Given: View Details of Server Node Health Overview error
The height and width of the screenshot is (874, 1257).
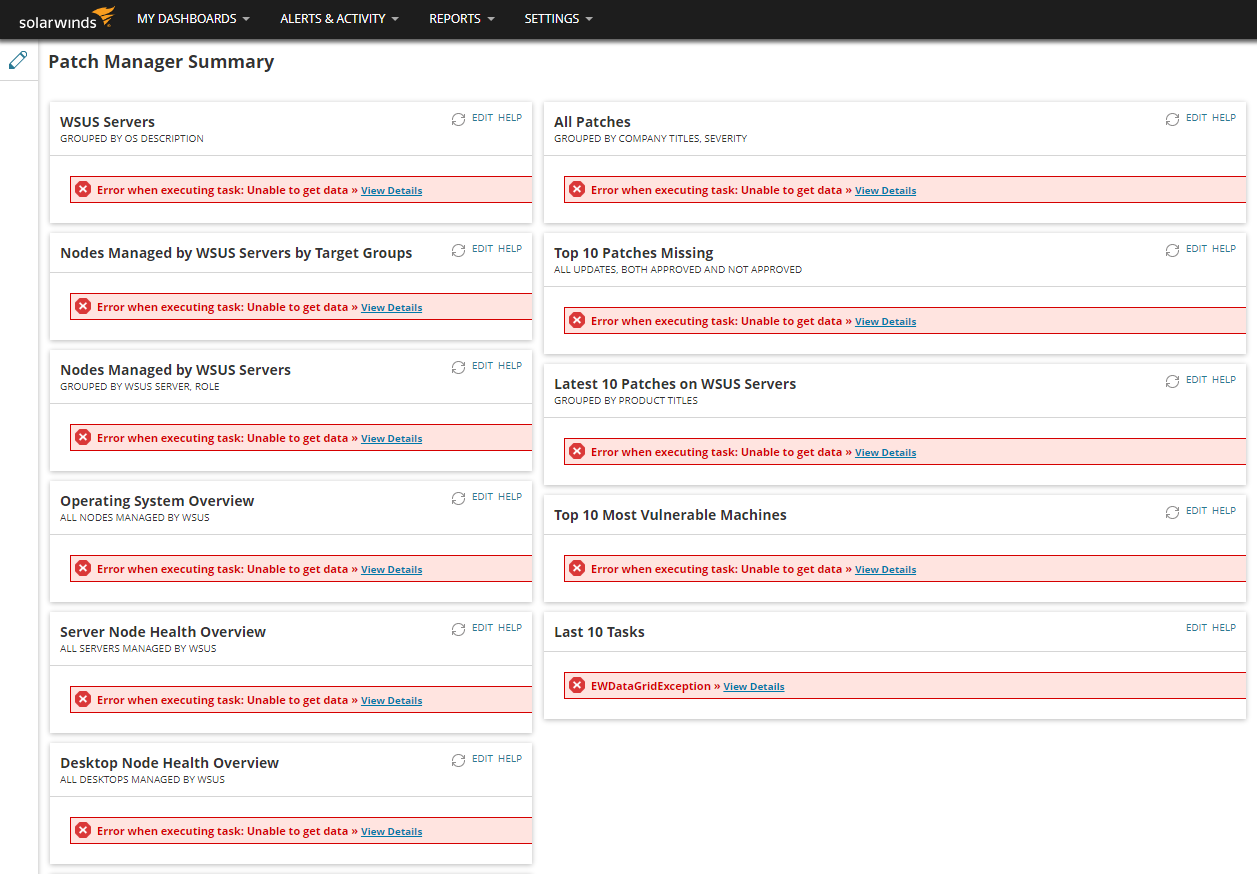Looking at the screenshot, I should [x=391, y=700].
